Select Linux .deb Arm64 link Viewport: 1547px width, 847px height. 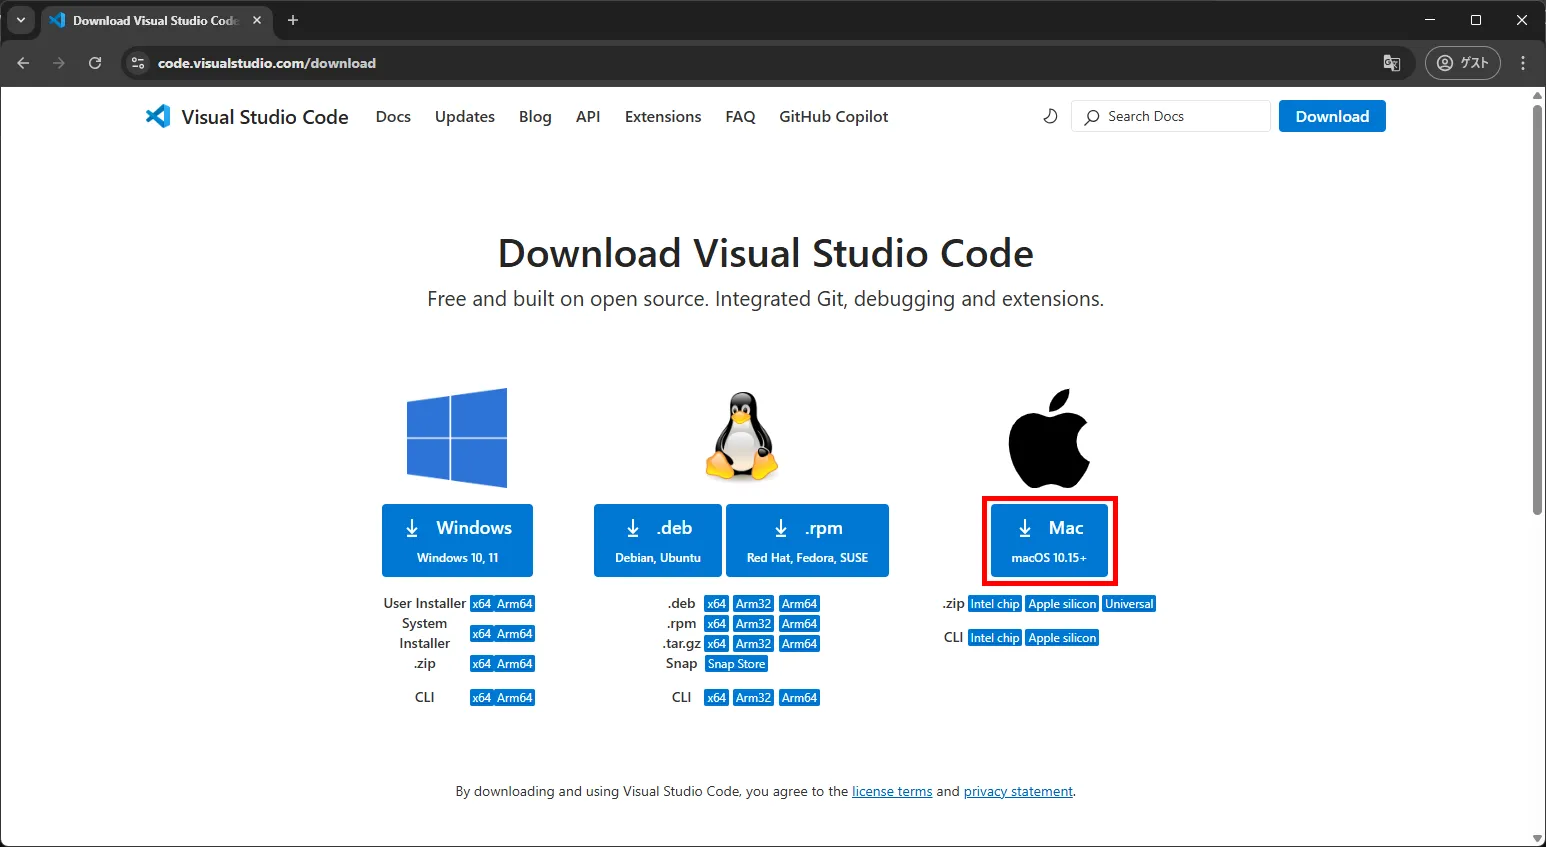[799, 604]
